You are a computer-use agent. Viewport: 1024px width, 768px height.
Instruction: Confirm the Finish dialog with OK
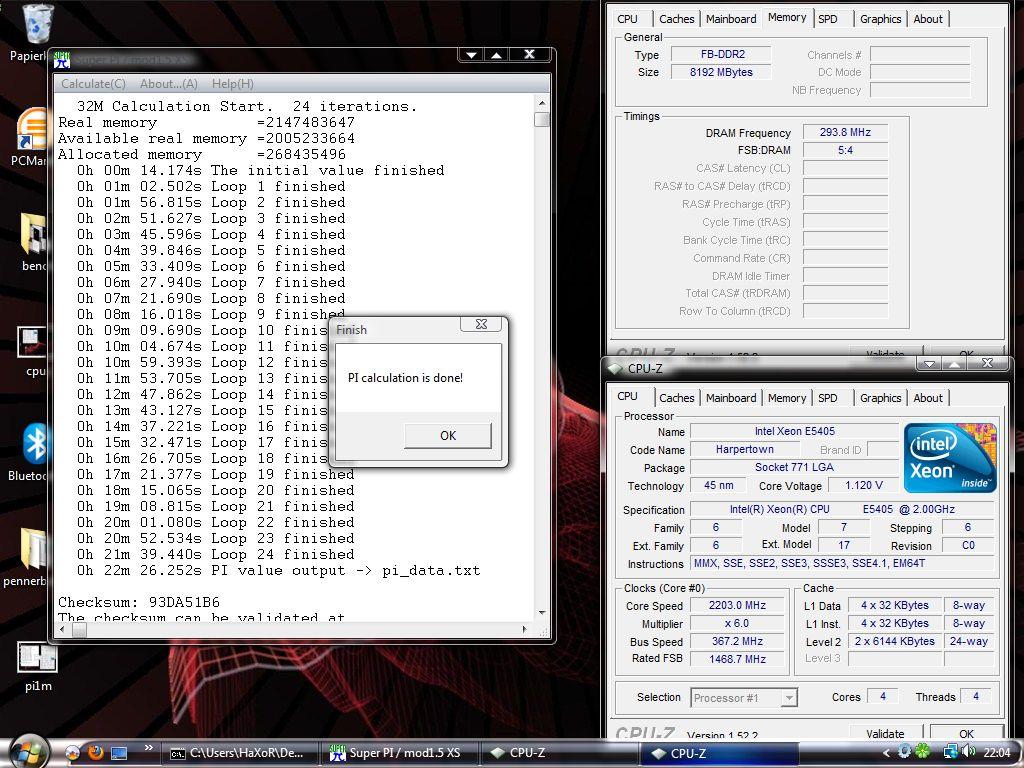pos(448,436)
